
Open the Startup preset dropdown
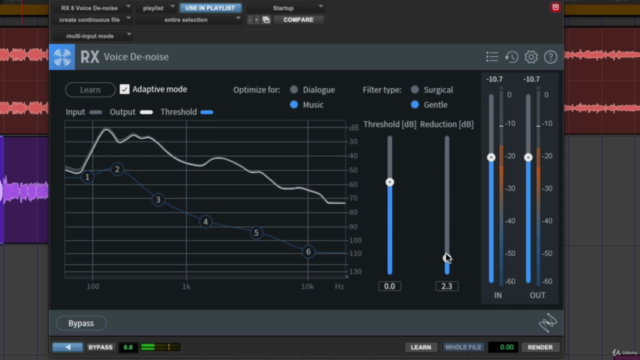pyautogui.click(x=285, y=8)
